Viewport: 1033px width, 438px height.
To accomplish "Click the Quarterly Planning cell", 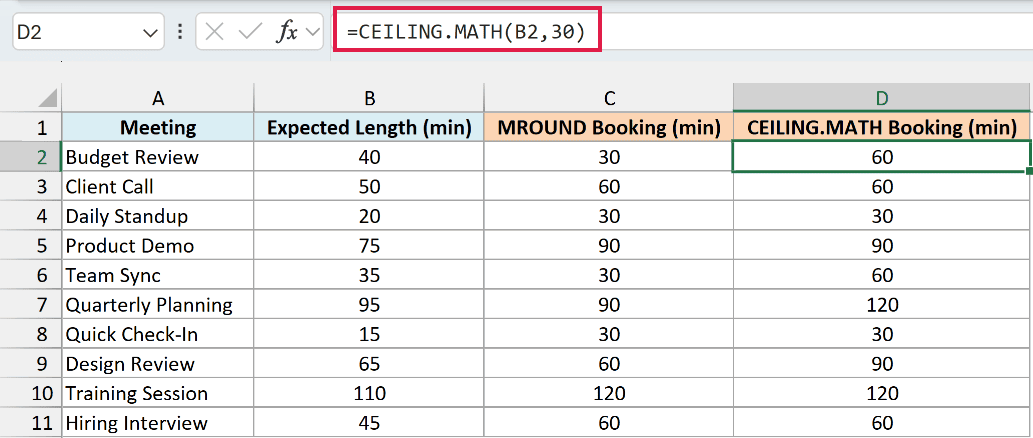I will pyautogui.click(x=157, y=305).
